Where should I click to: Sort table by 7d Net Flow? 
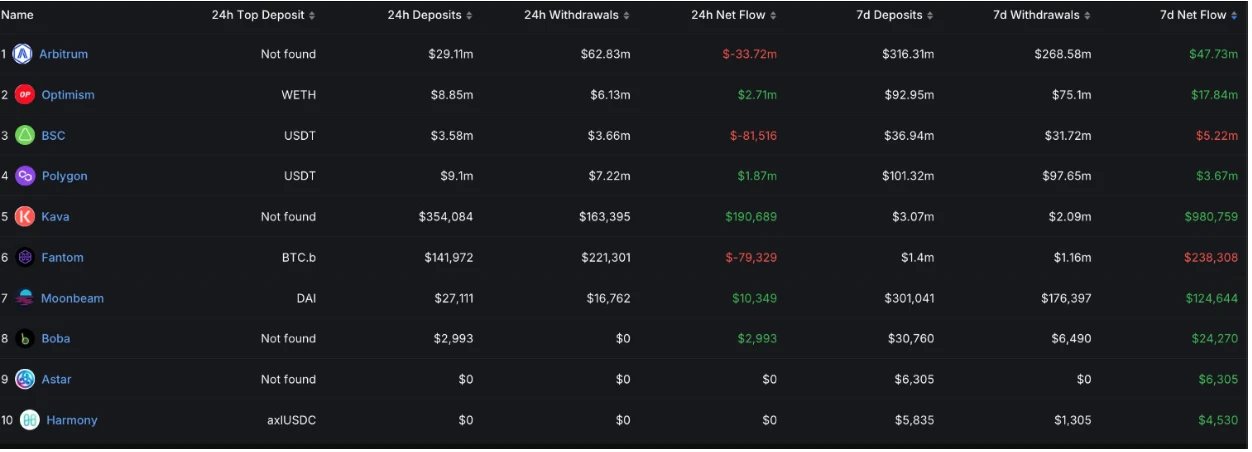1198,15
